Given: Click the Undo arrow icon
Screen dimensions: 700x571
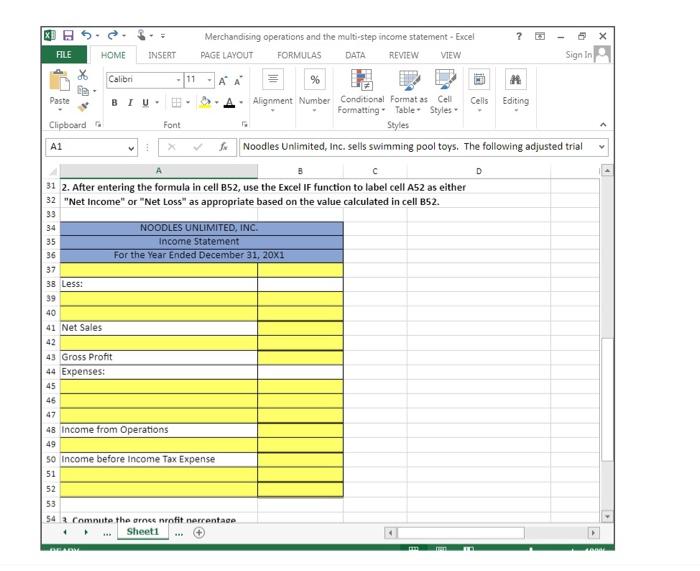Looking at the screenshot, I should click(x=86, y=35).
